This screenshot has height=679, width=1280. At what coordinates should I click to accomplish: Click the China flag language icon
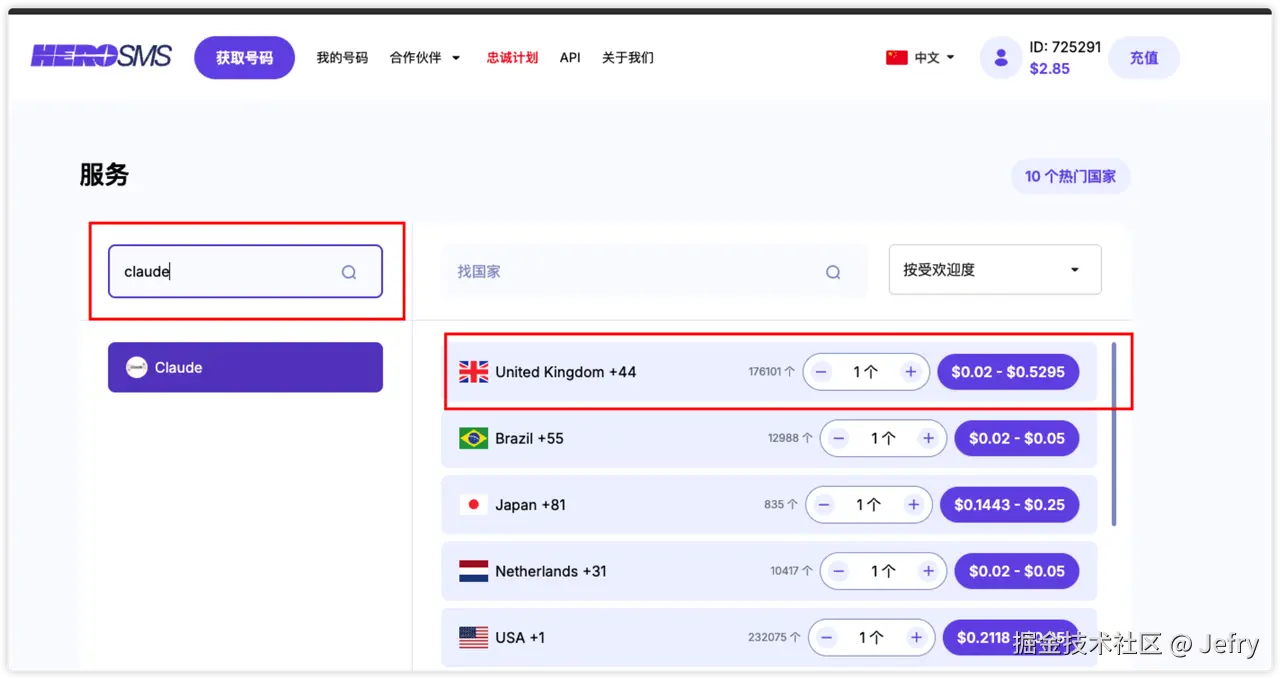click(896, 58)
